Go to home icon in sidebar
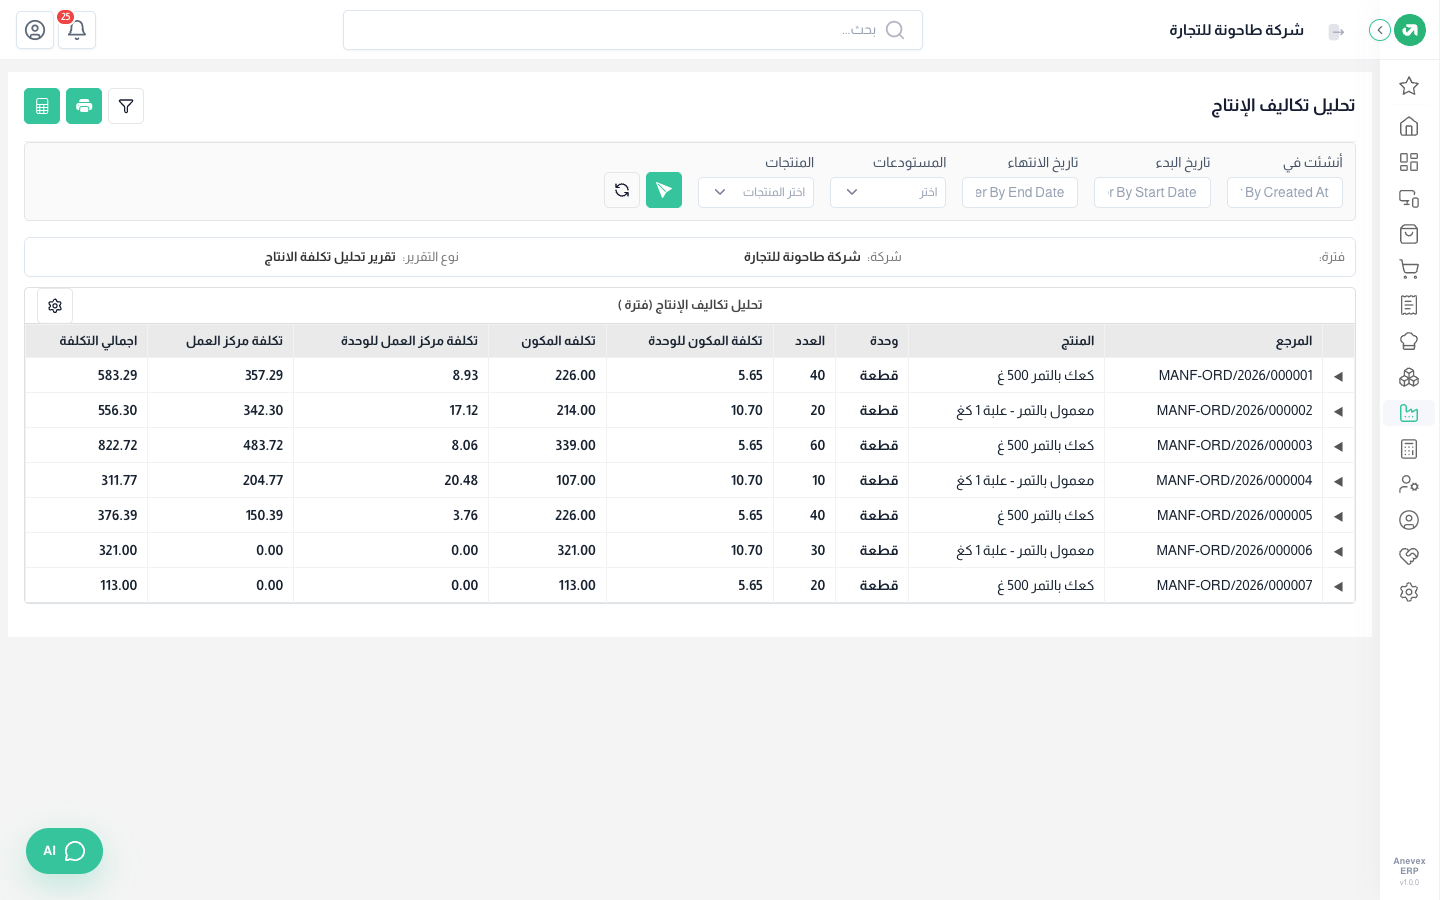 tap(1409, 126)
